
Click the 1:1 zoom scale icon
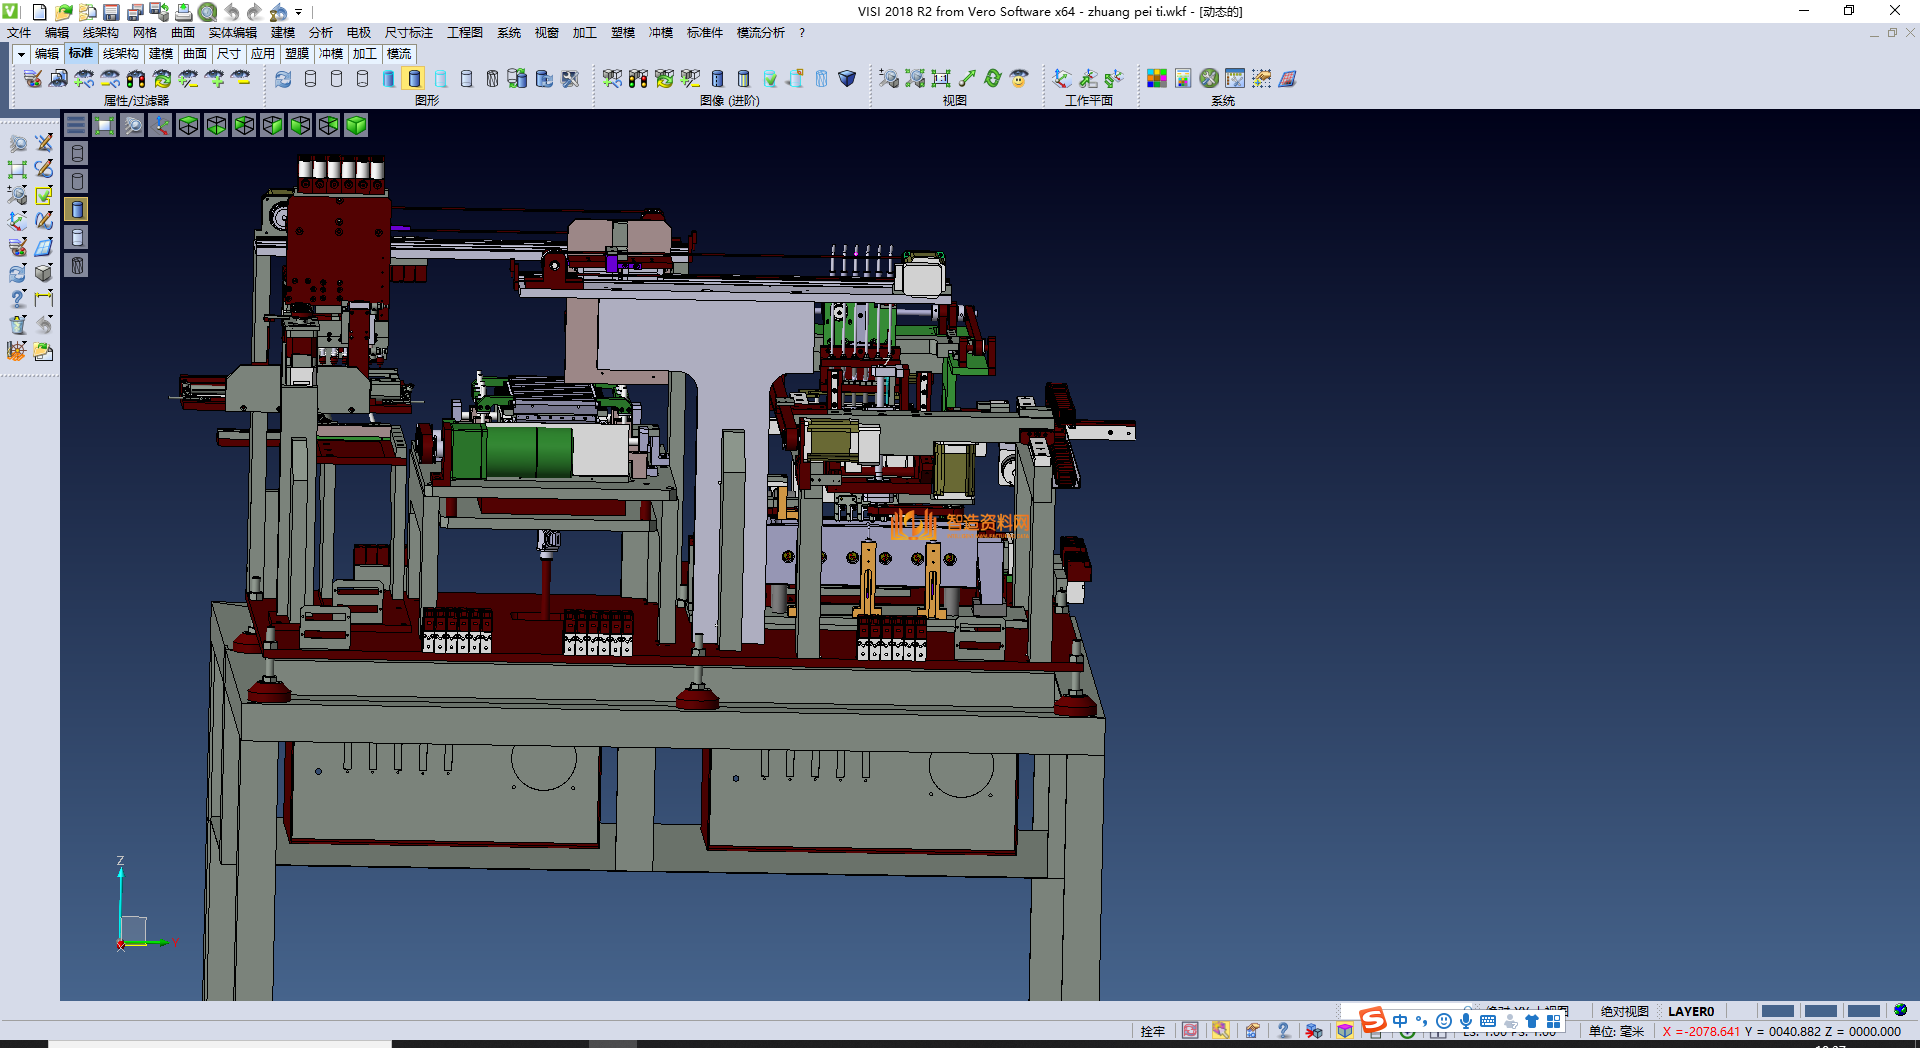point(940,79)
